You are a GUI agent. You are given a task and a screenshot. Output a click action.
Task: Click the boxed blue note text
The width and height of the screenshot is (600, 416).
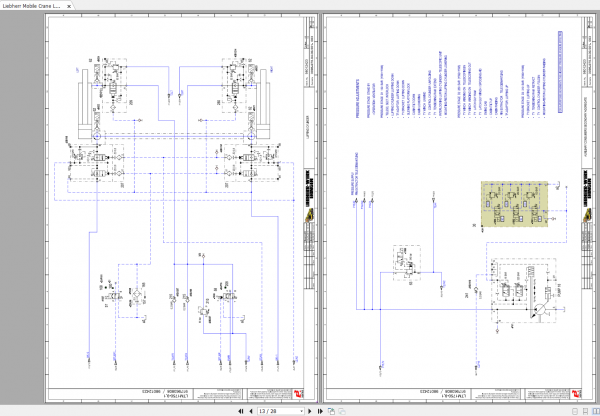point(560,72)
